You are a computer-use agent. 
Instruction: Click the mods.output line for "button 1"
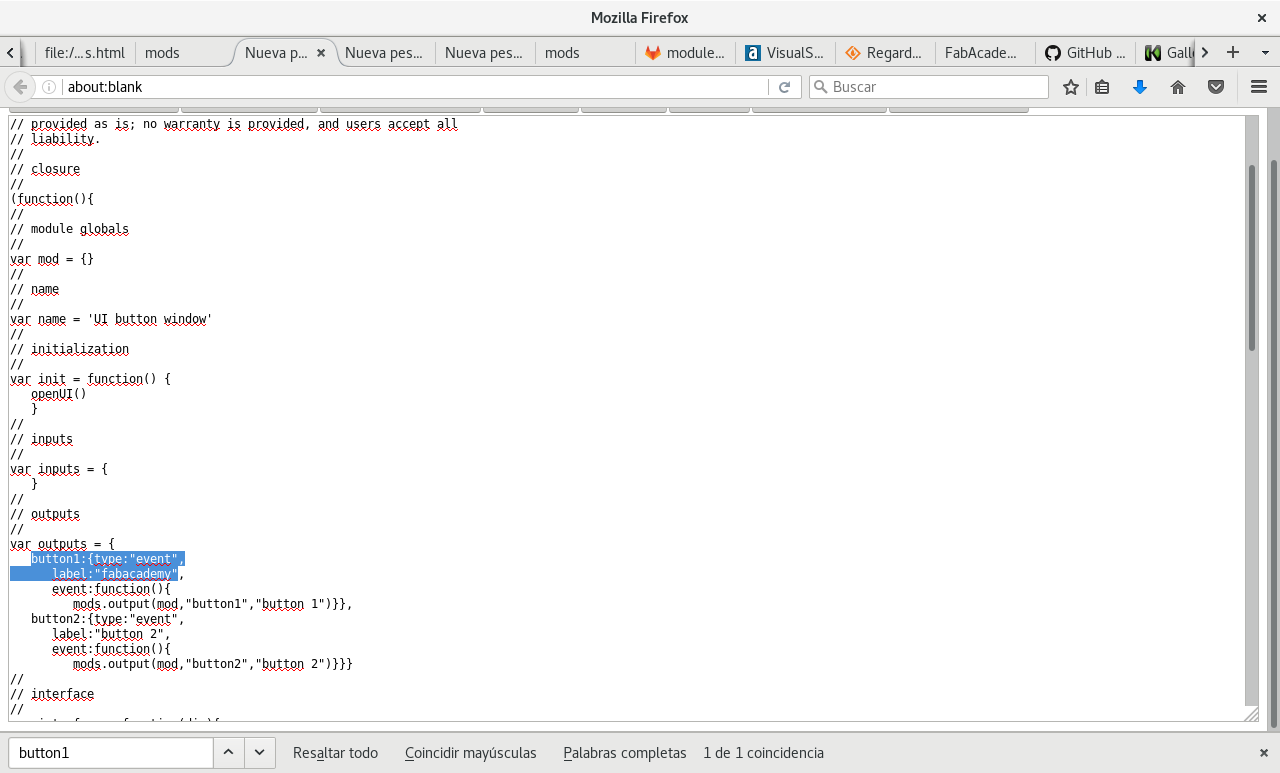tap(213, 604)
